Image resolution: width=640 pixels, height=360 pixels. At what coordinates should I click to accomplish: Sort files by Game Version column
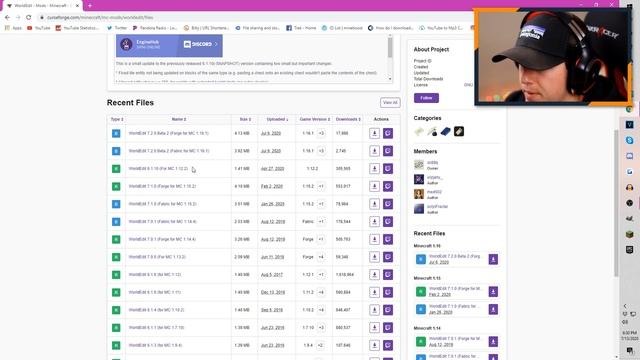(315, 119)
